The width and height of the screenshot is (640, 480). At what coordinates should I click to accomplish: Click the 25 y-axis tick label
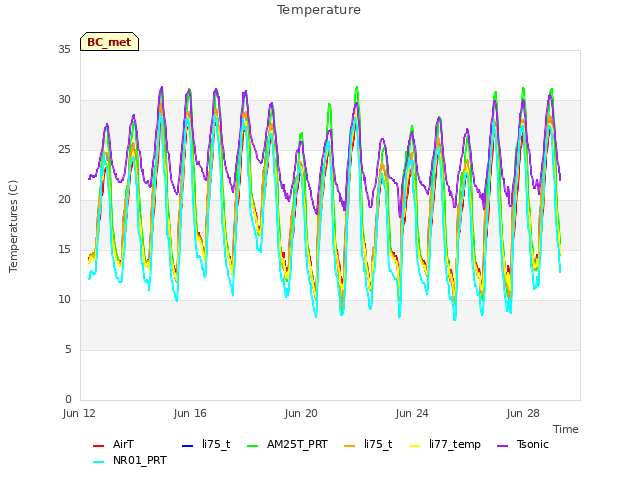tap(64, 149)
